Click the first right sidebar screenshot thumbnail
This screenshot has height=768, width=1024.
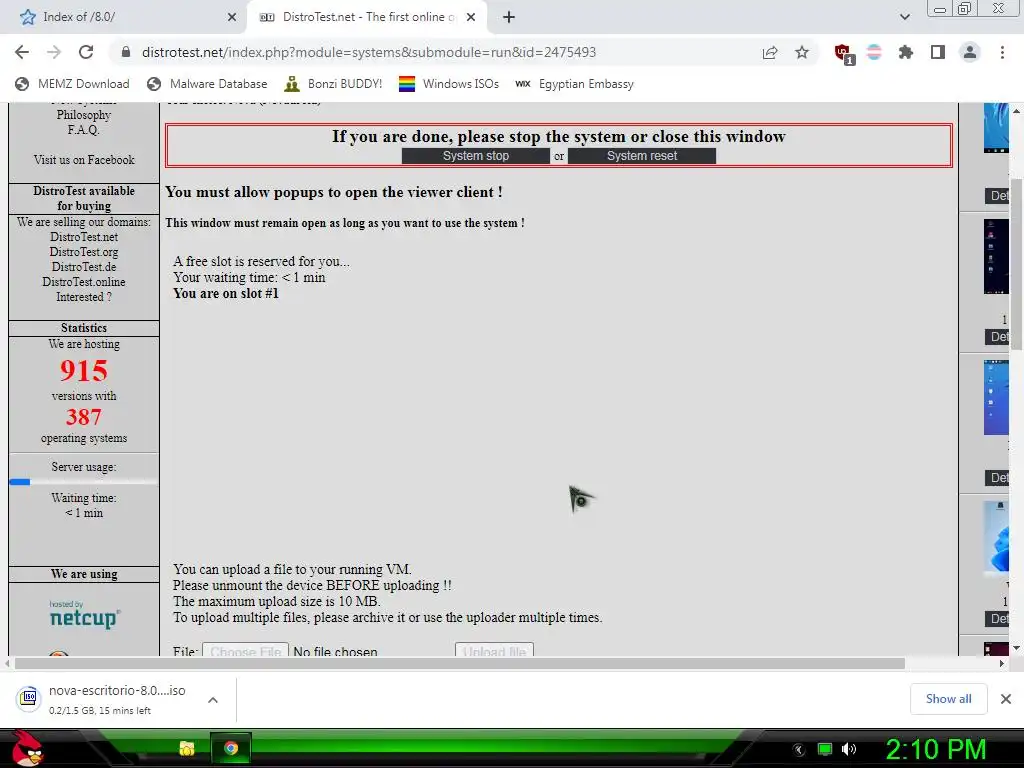click(997, 127)
